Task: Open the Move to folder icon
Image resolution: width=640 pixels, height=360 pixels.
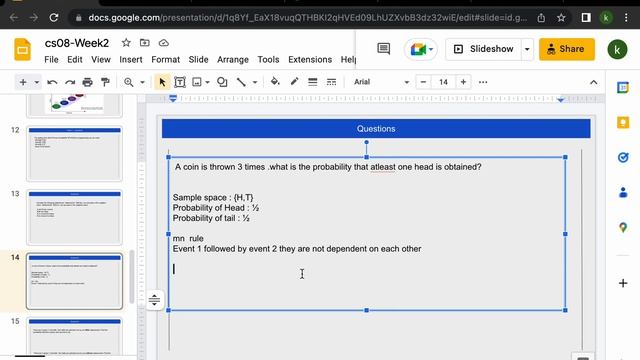Action: tap(144, 42)
